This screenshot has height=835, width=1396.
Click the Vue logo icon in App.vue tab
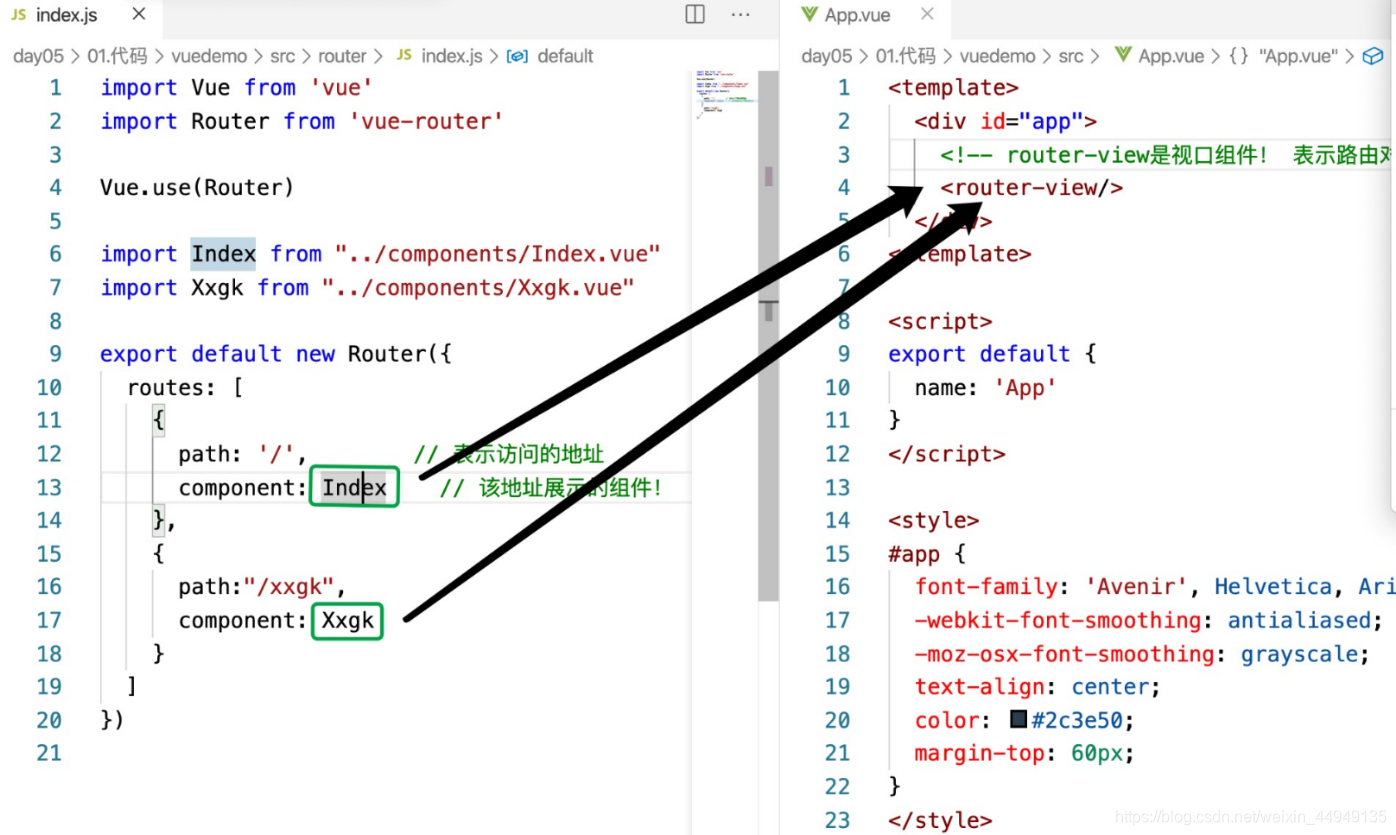coord(809,15)
